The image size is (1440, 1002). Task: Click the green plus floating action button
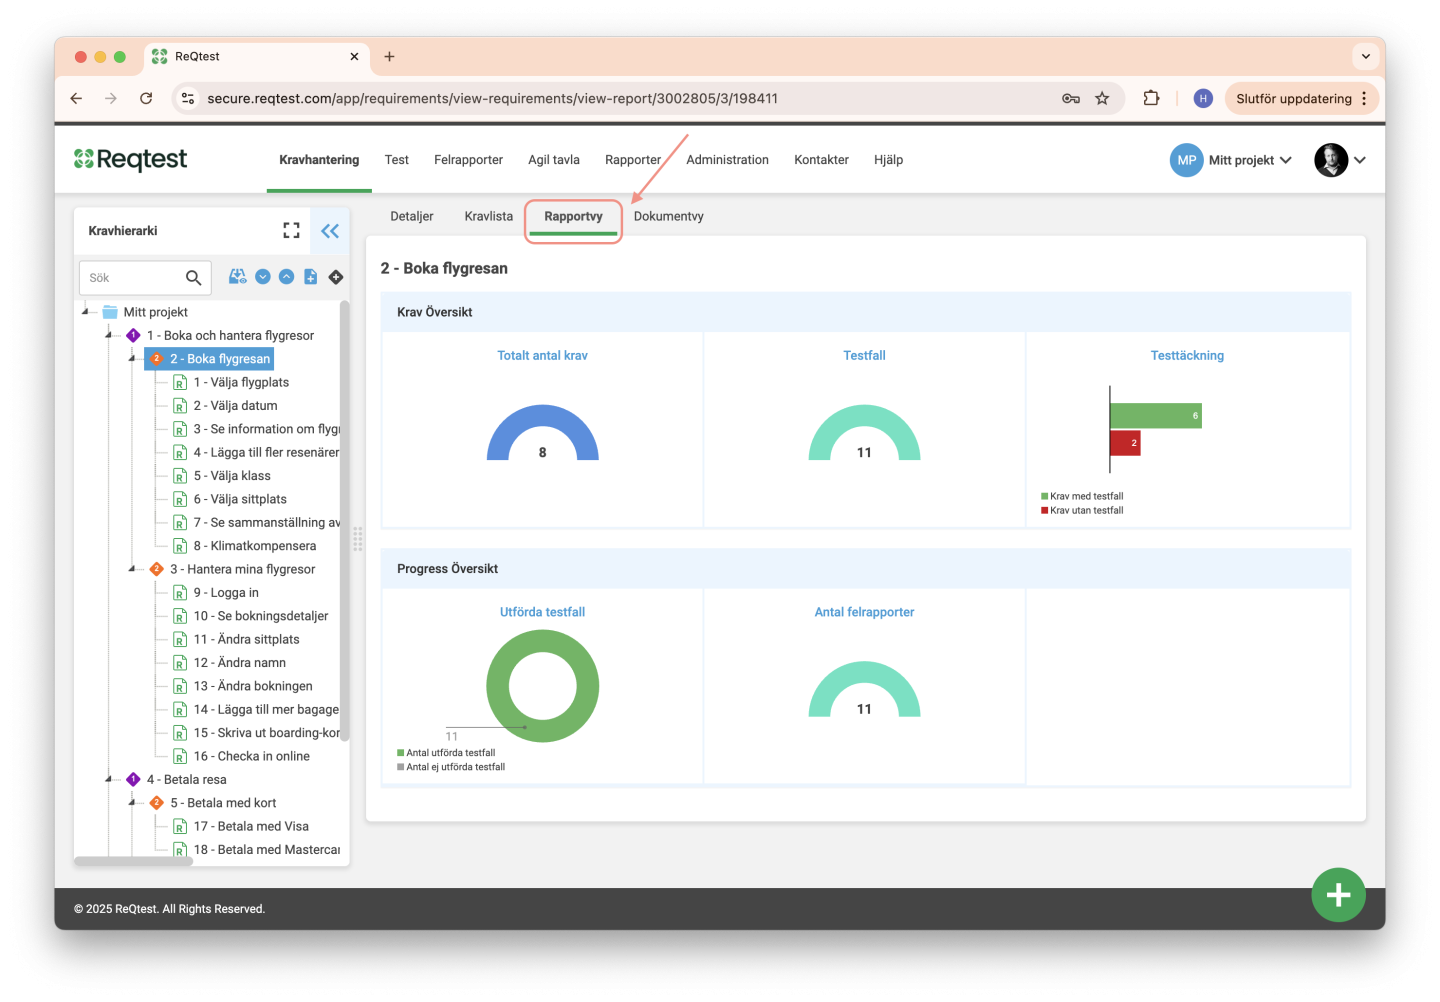click(1338, 895)
